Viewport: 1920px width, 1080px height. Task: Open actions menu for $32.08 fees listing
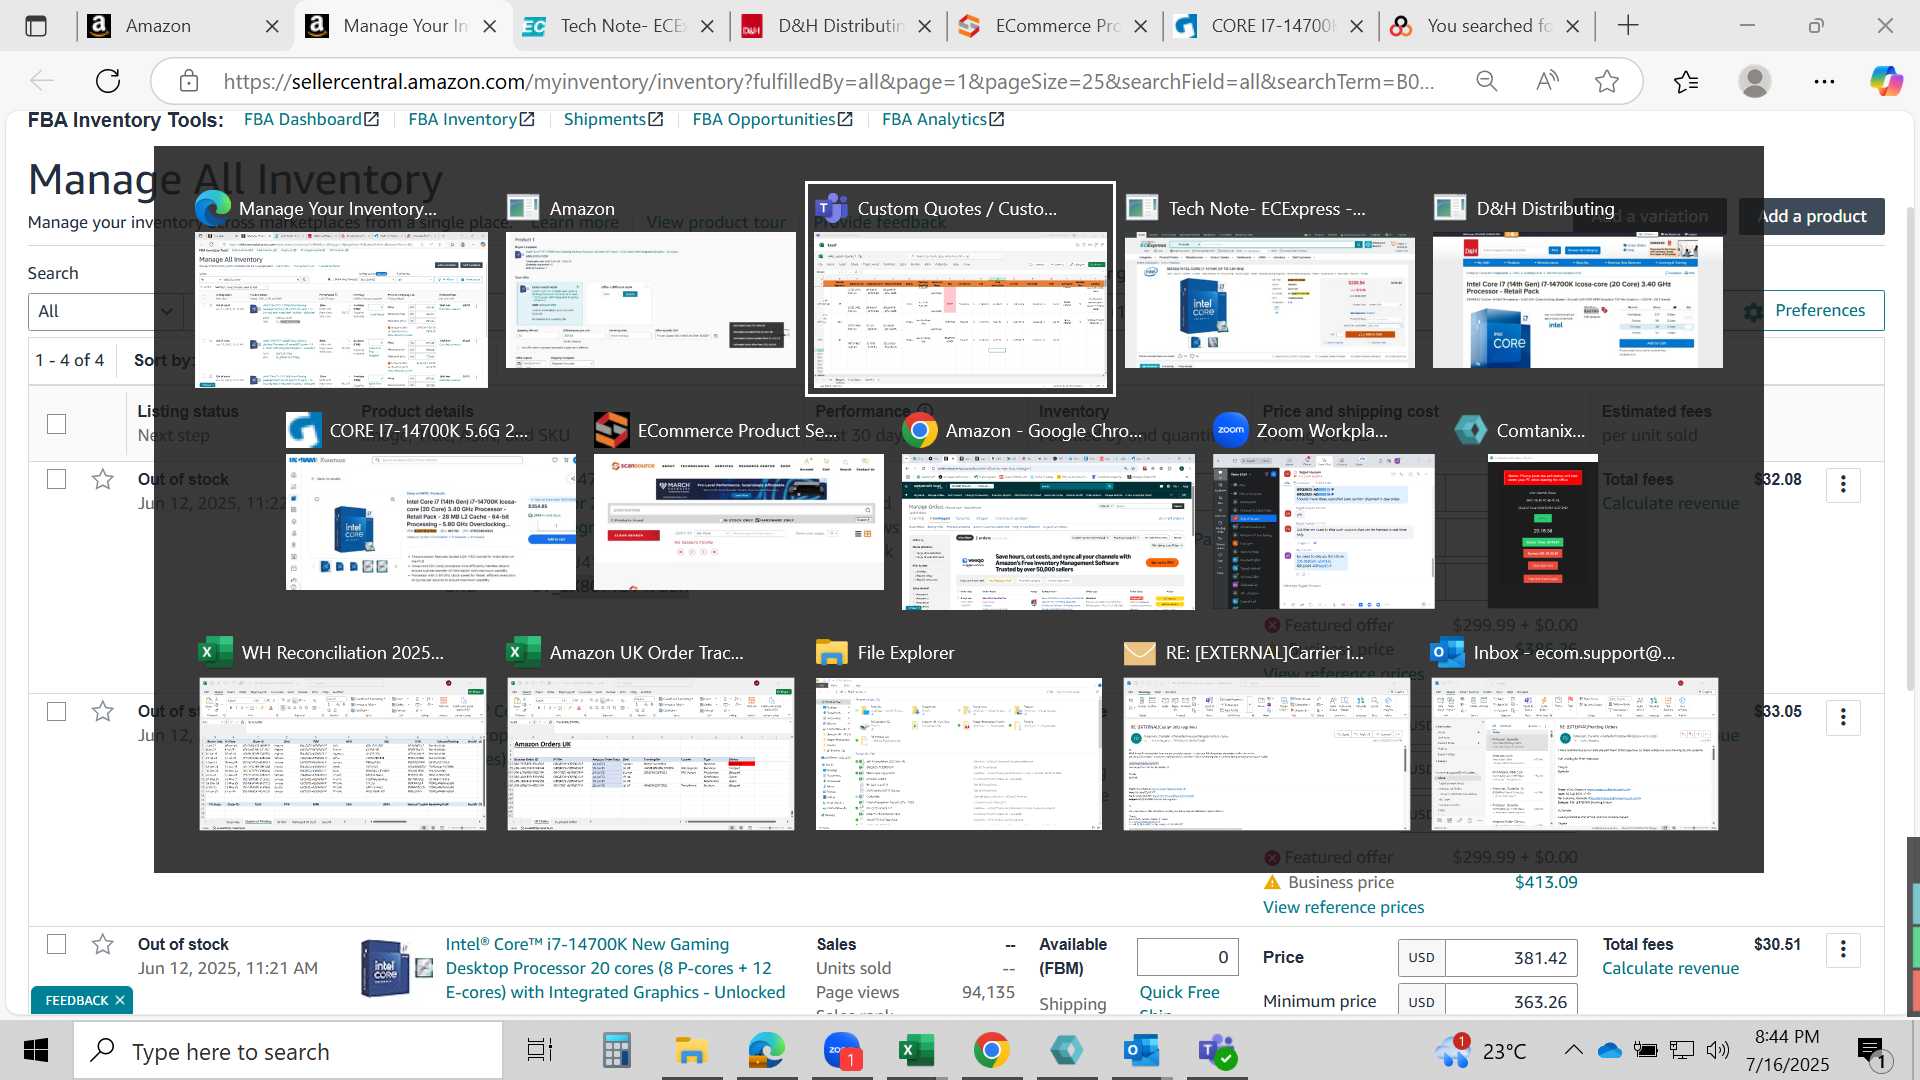pos(1843,485)
